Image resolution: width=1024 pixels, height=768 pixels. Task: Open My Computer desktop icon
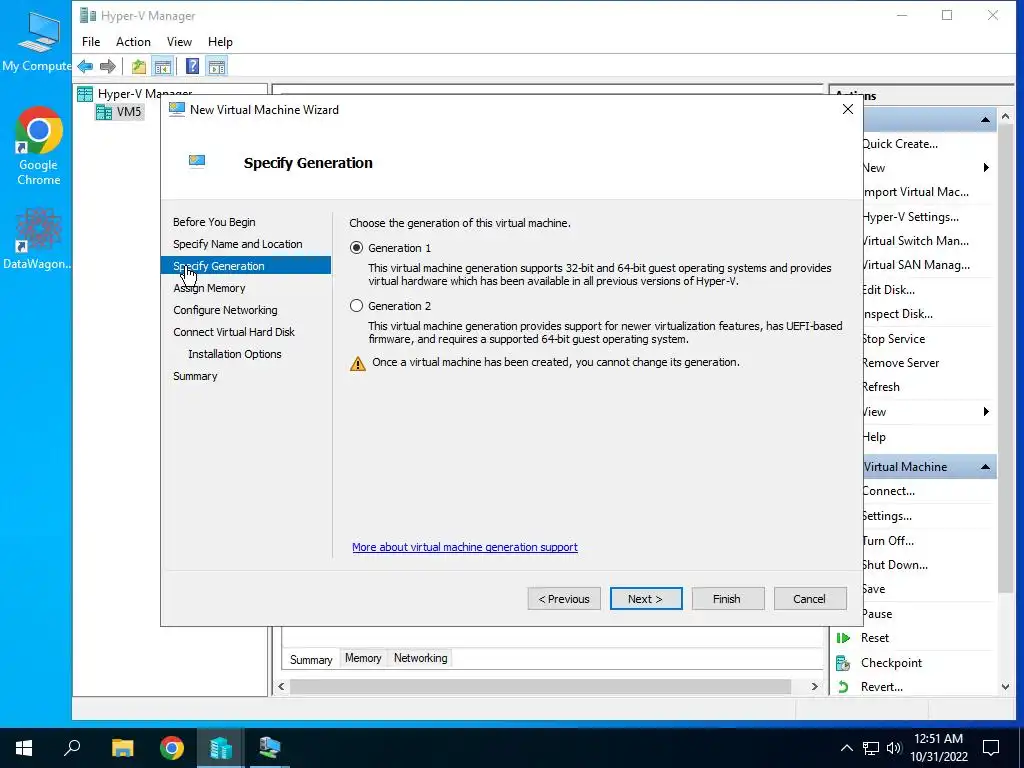tap(37, 40)
